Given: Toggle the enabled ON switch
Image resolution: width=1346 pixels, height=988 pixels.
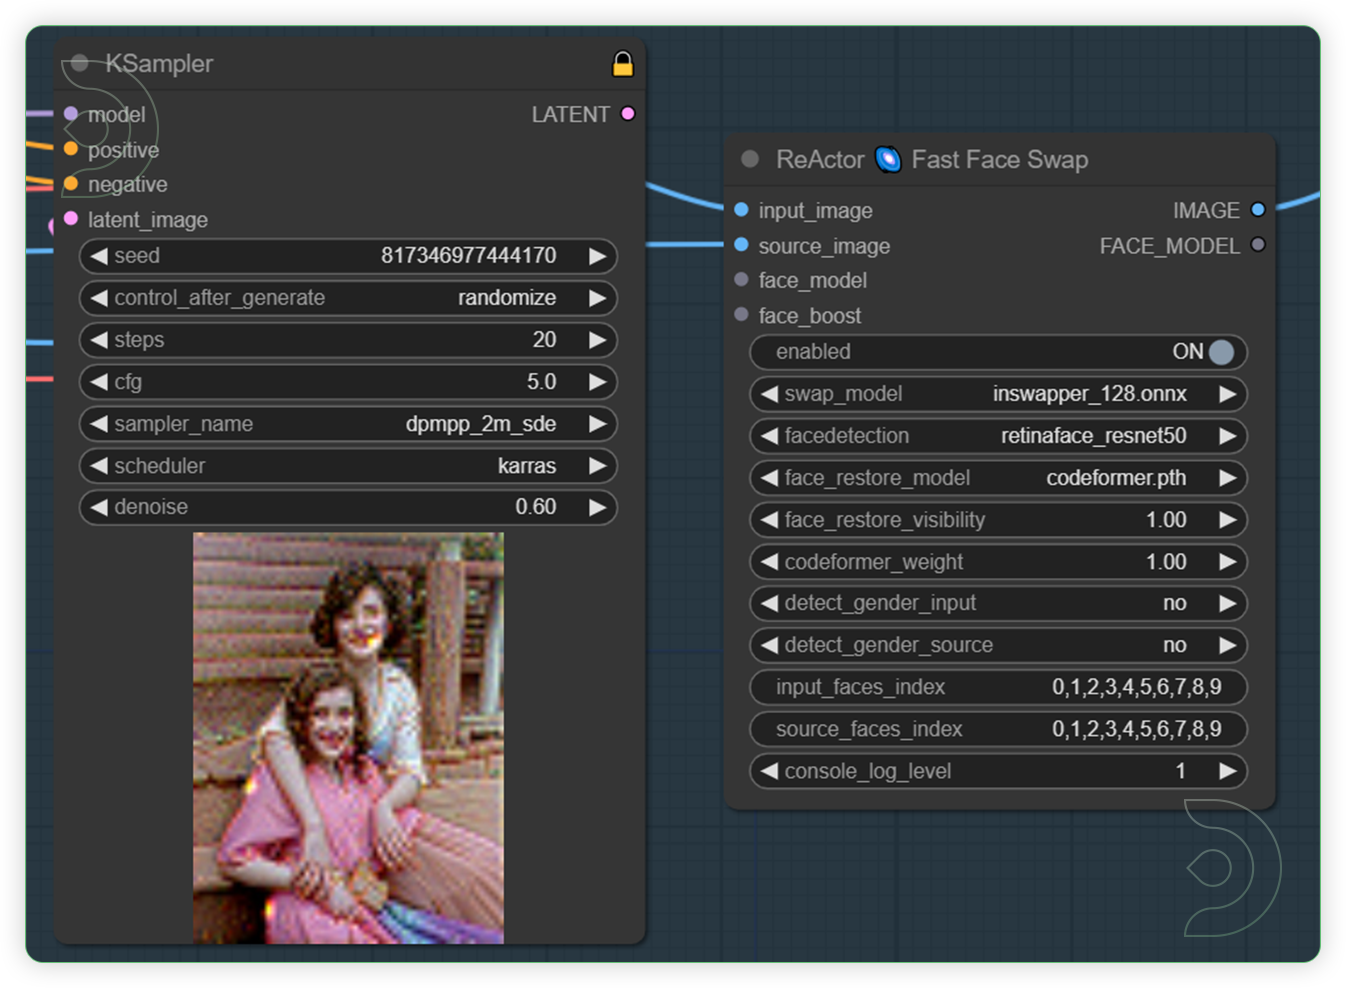Looking at the screenshot, I should click(1220, 352).
